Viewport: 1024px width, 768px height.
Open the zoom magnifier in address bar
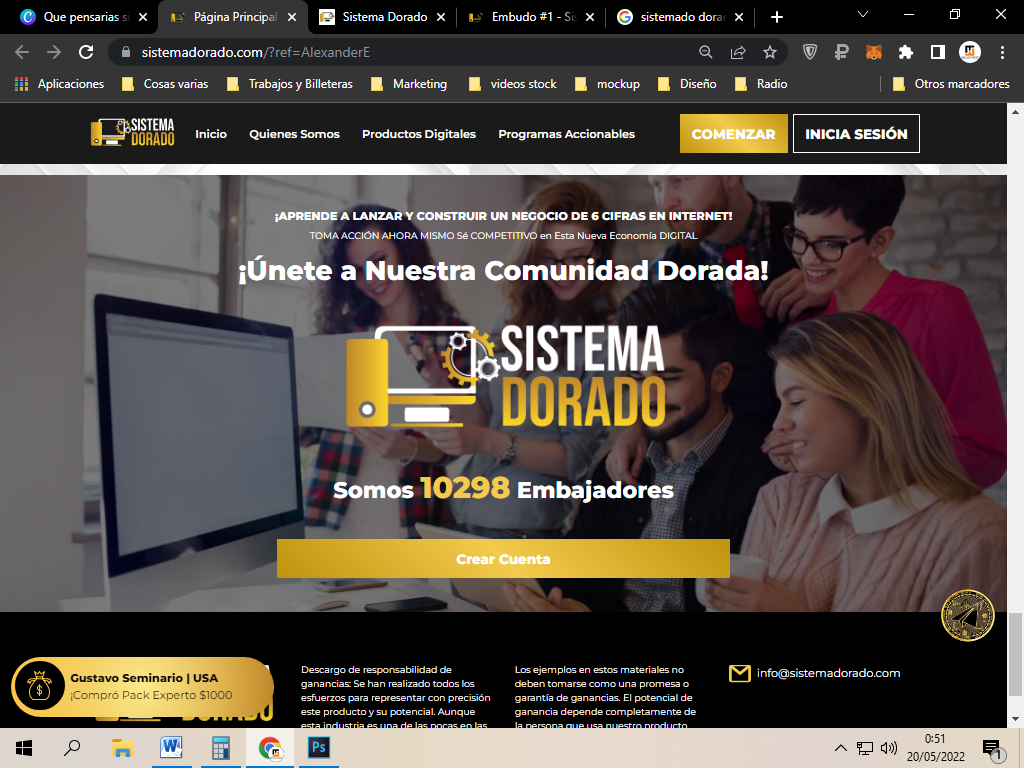(x=706, y=52)
